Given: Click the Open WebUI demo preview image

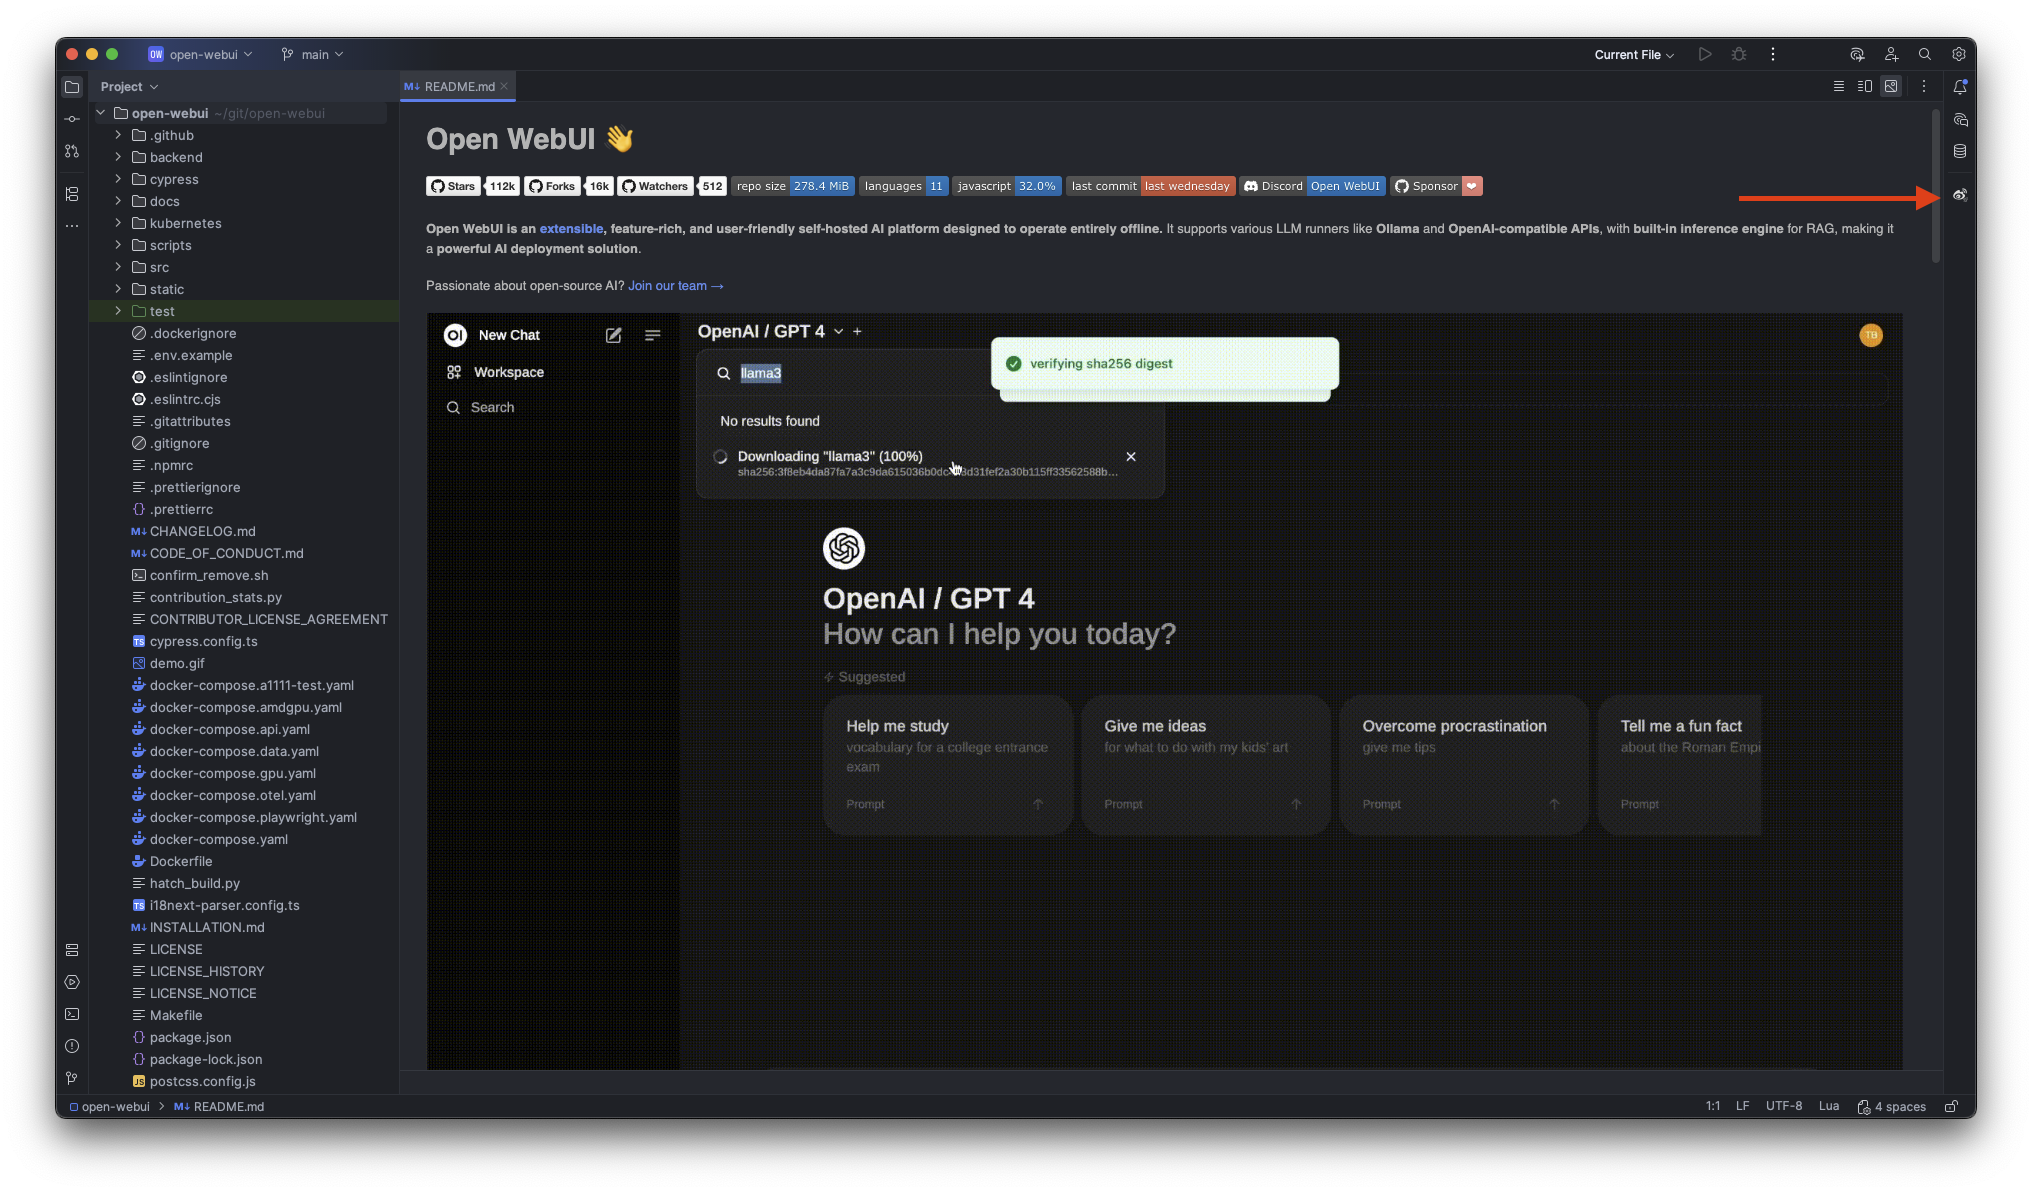Looking at the screenshot, I should tap(1164, 692).
